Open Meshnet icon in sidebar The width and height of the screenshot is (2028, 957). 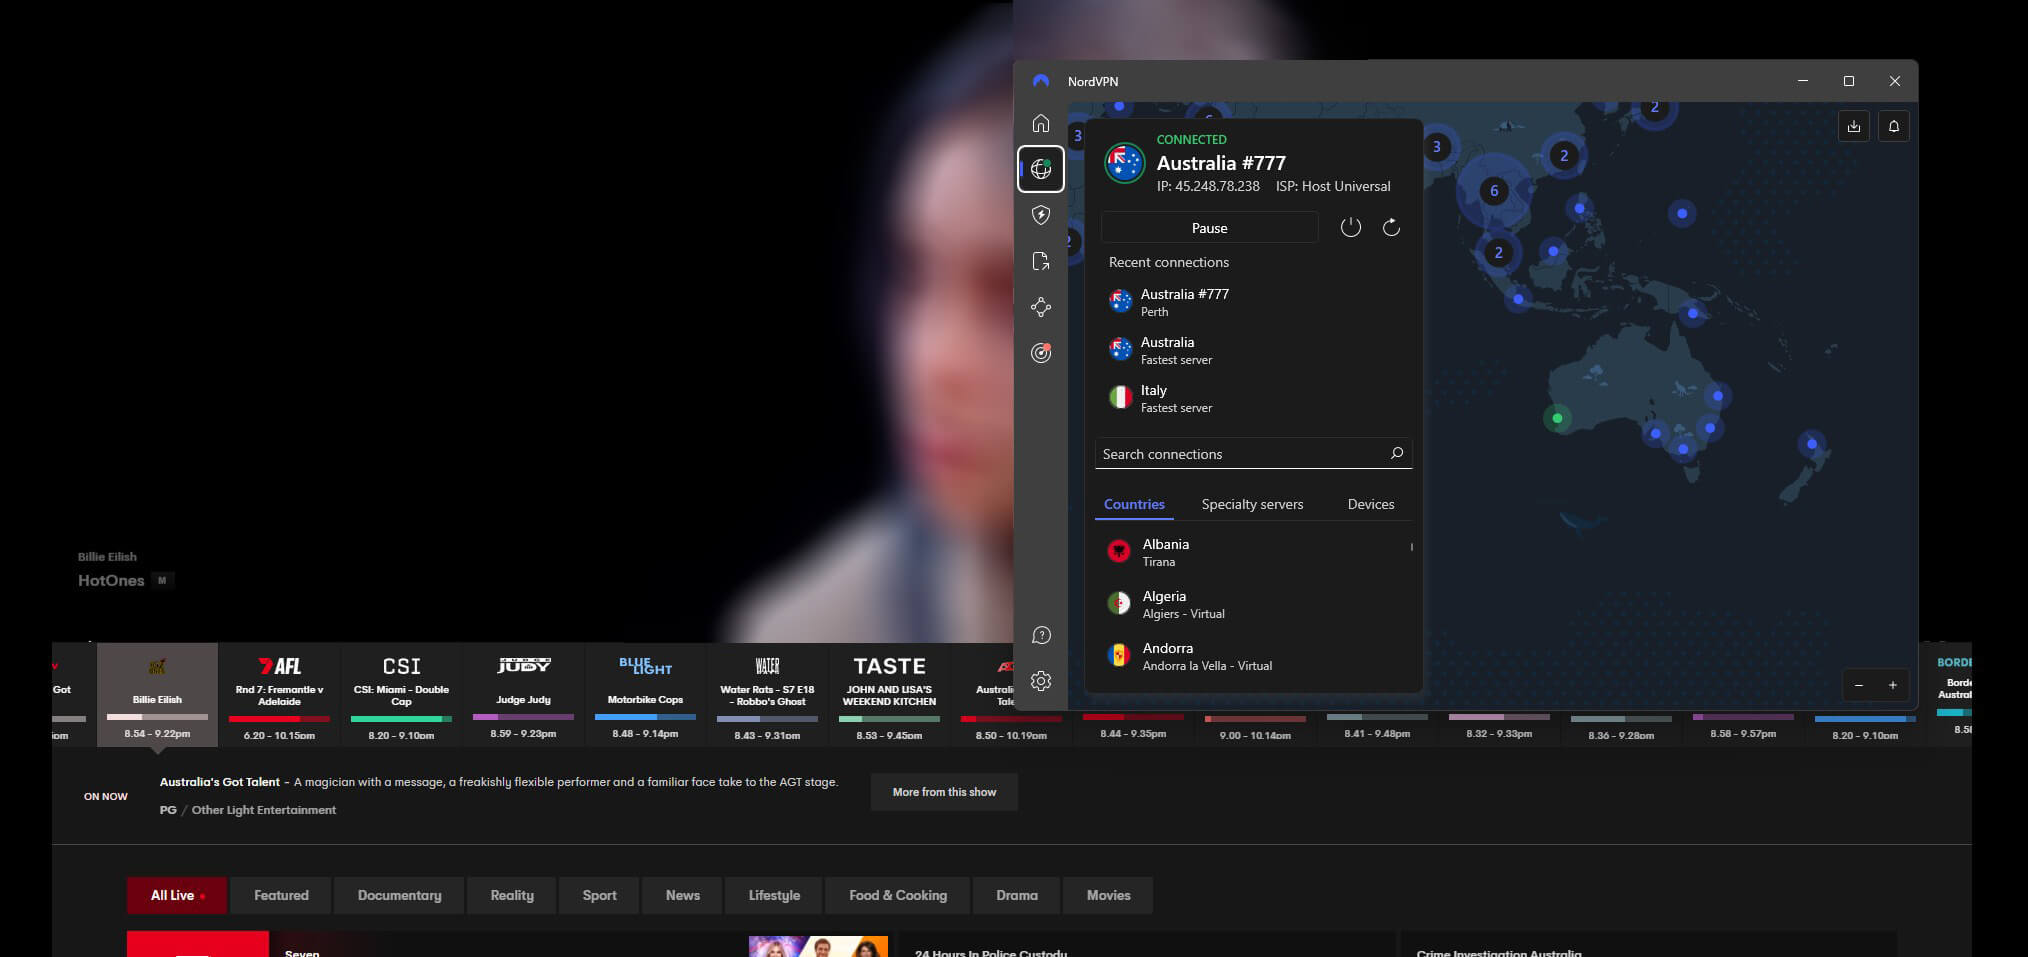(1041, 307)
